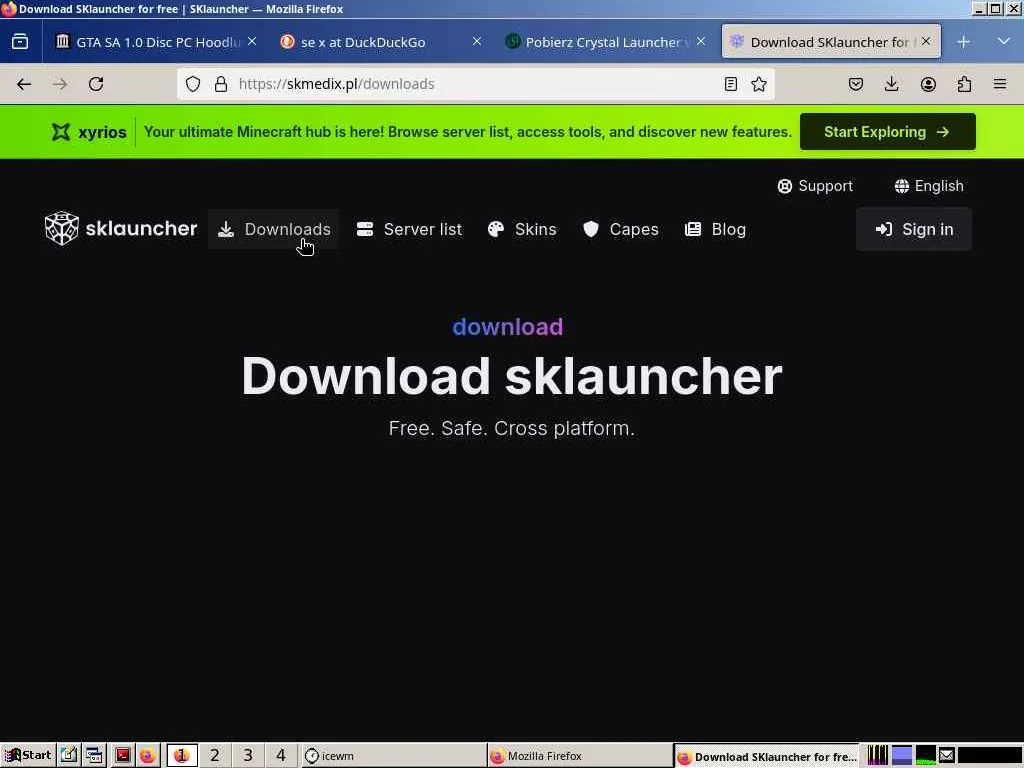Close the GTA SA 1.0 Disc tab

[x=252, y=41]
